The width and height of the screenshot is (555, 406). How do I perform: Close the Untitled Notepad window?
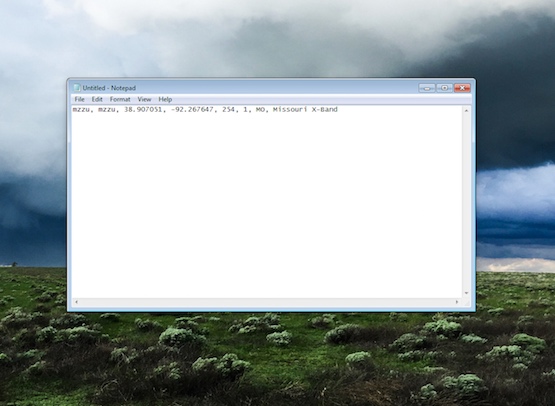(x=462, y=88)
